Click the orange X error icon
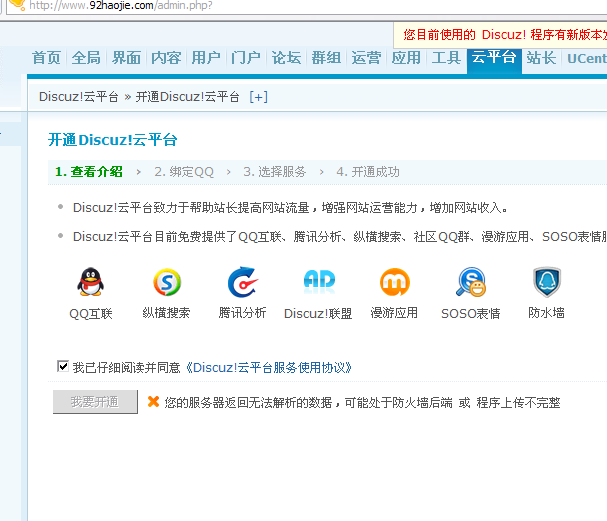 (153, 402)
